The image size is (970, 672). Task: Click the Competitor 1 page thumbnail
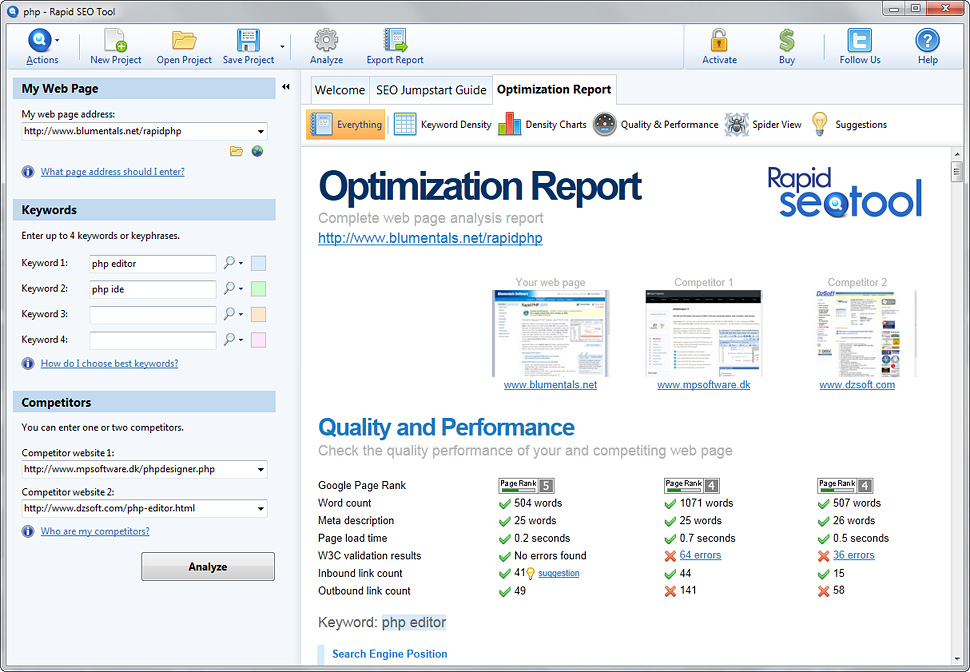pos(703,333)
